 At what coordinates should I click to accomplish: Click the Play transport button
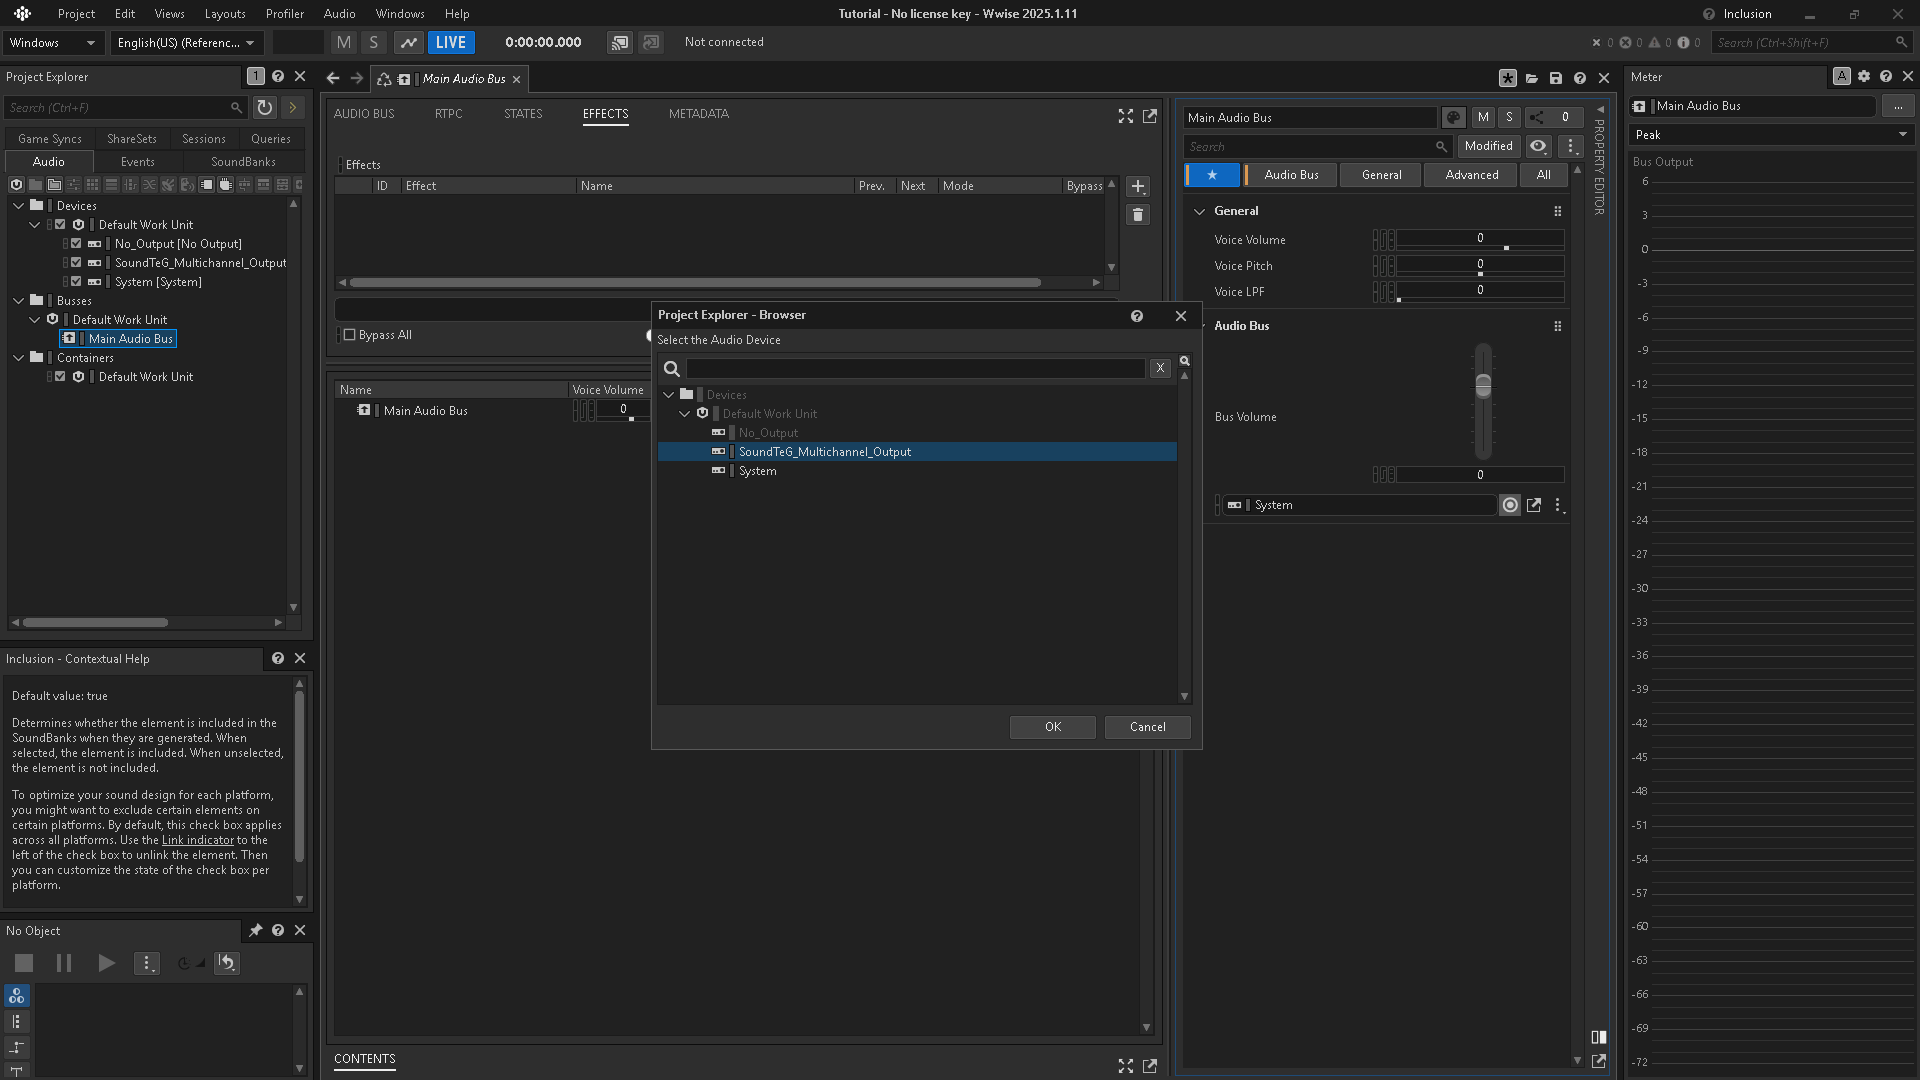(106, 963)
